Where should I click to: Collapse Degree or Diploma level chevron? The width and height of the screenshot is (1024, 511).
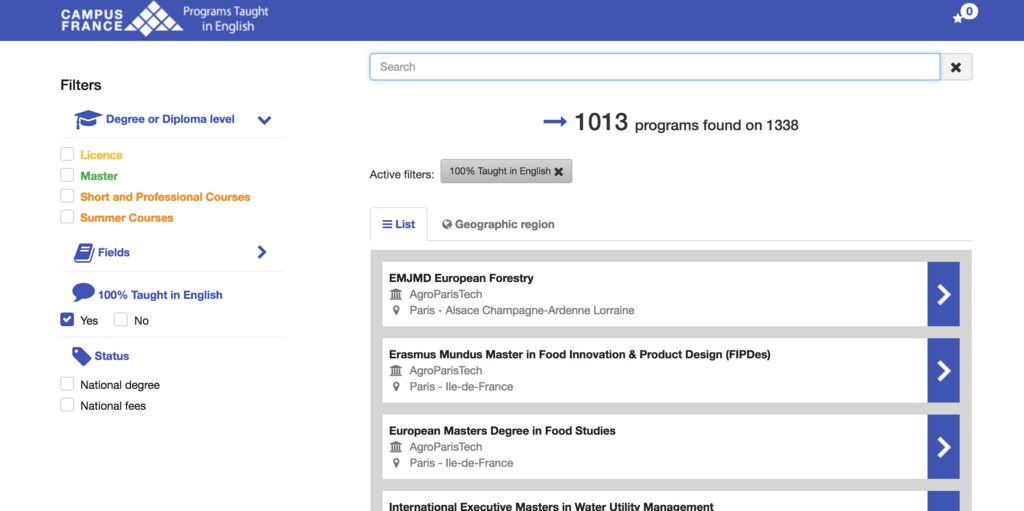click(264, 120)
